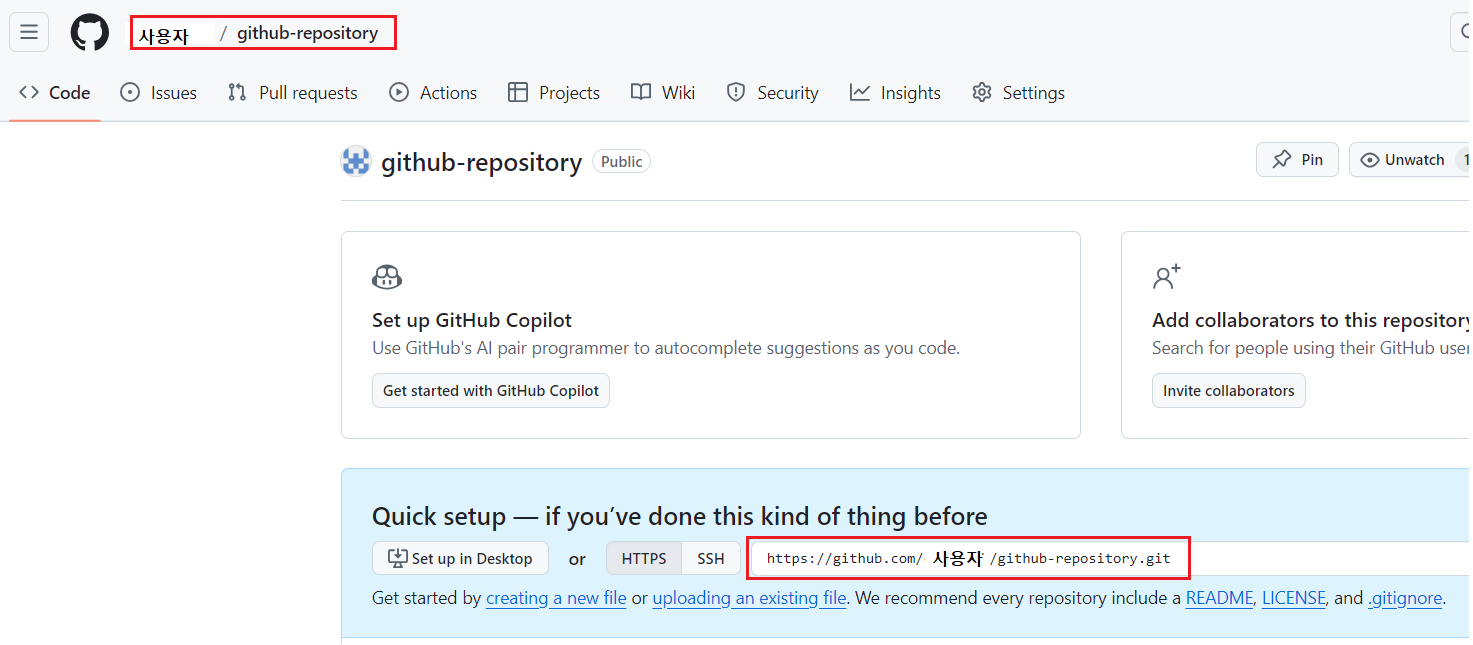Click github-repository in the breadcrumb

pos(307,33)
